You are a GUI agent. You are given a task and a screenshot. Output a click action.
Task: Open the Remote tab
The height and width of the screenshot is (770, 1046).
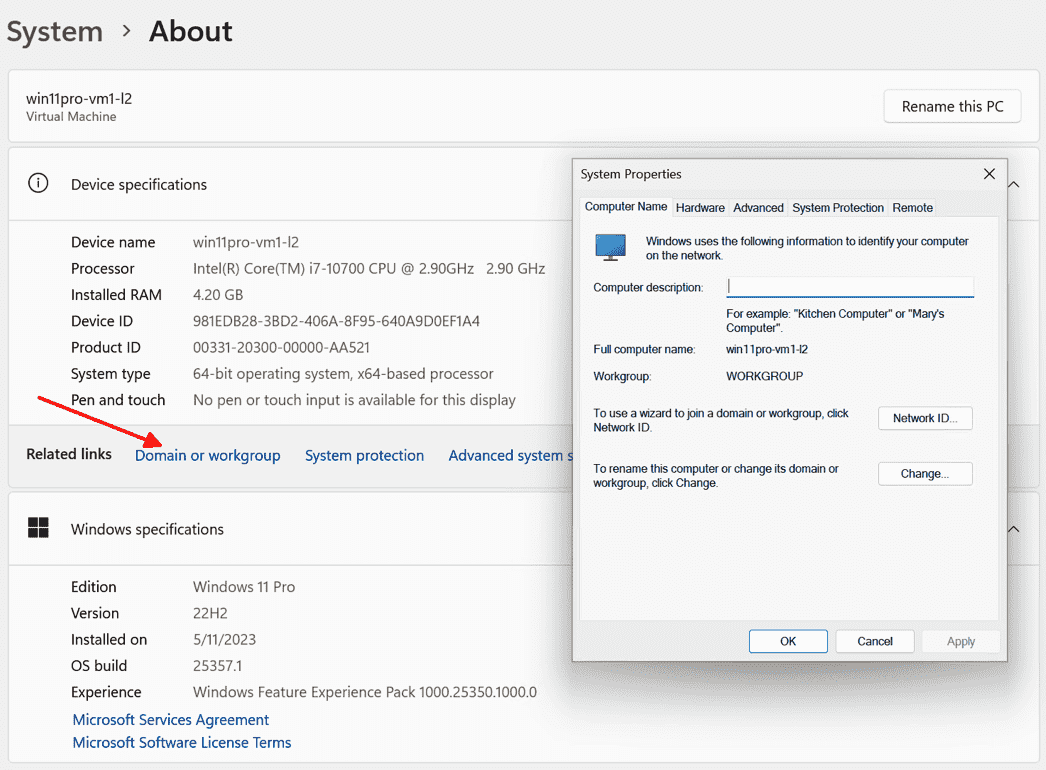click(913, 208)
